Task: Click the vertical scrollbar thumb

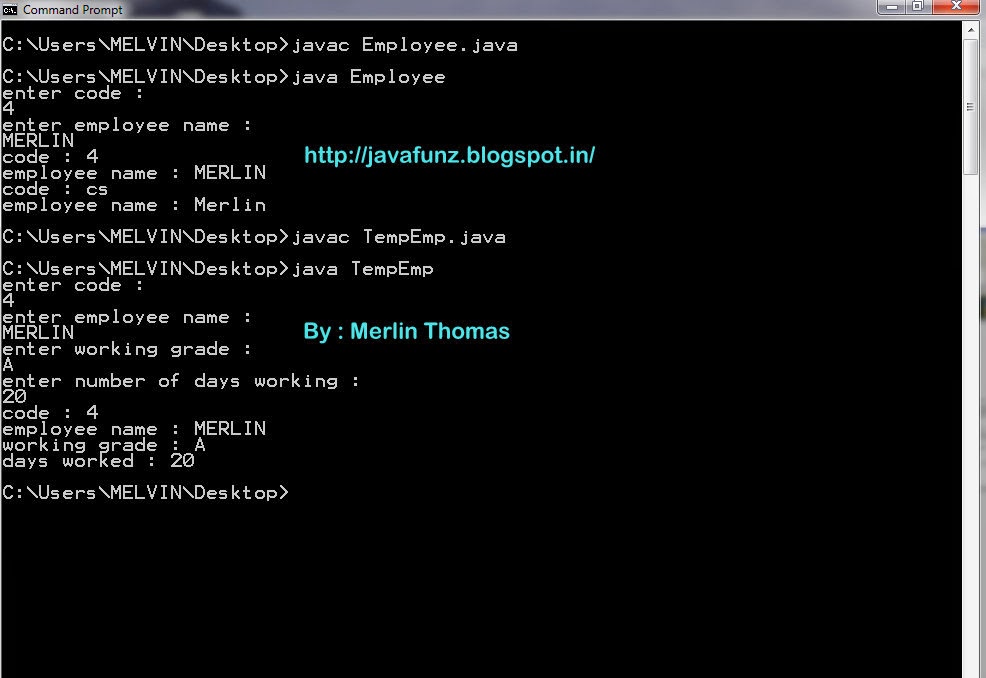Action: [971, 106]
